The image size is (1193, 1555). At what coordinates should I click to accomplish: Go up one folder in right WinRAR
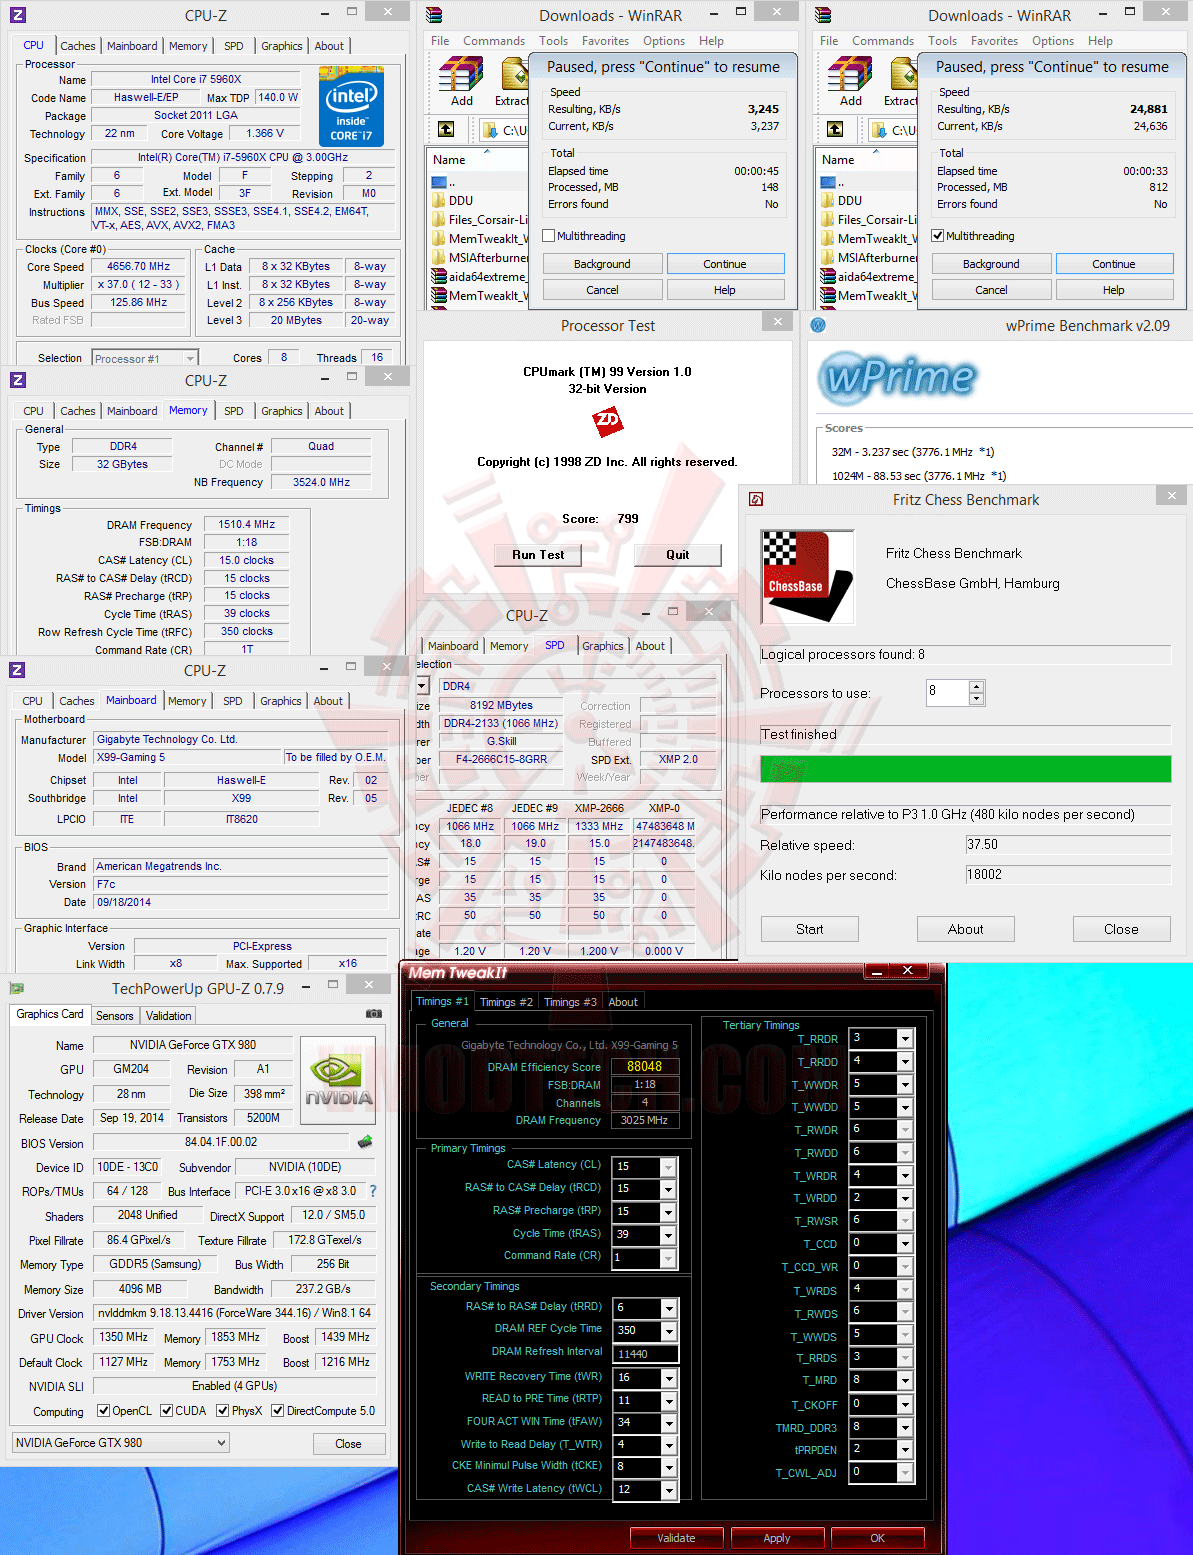point(835,130)
